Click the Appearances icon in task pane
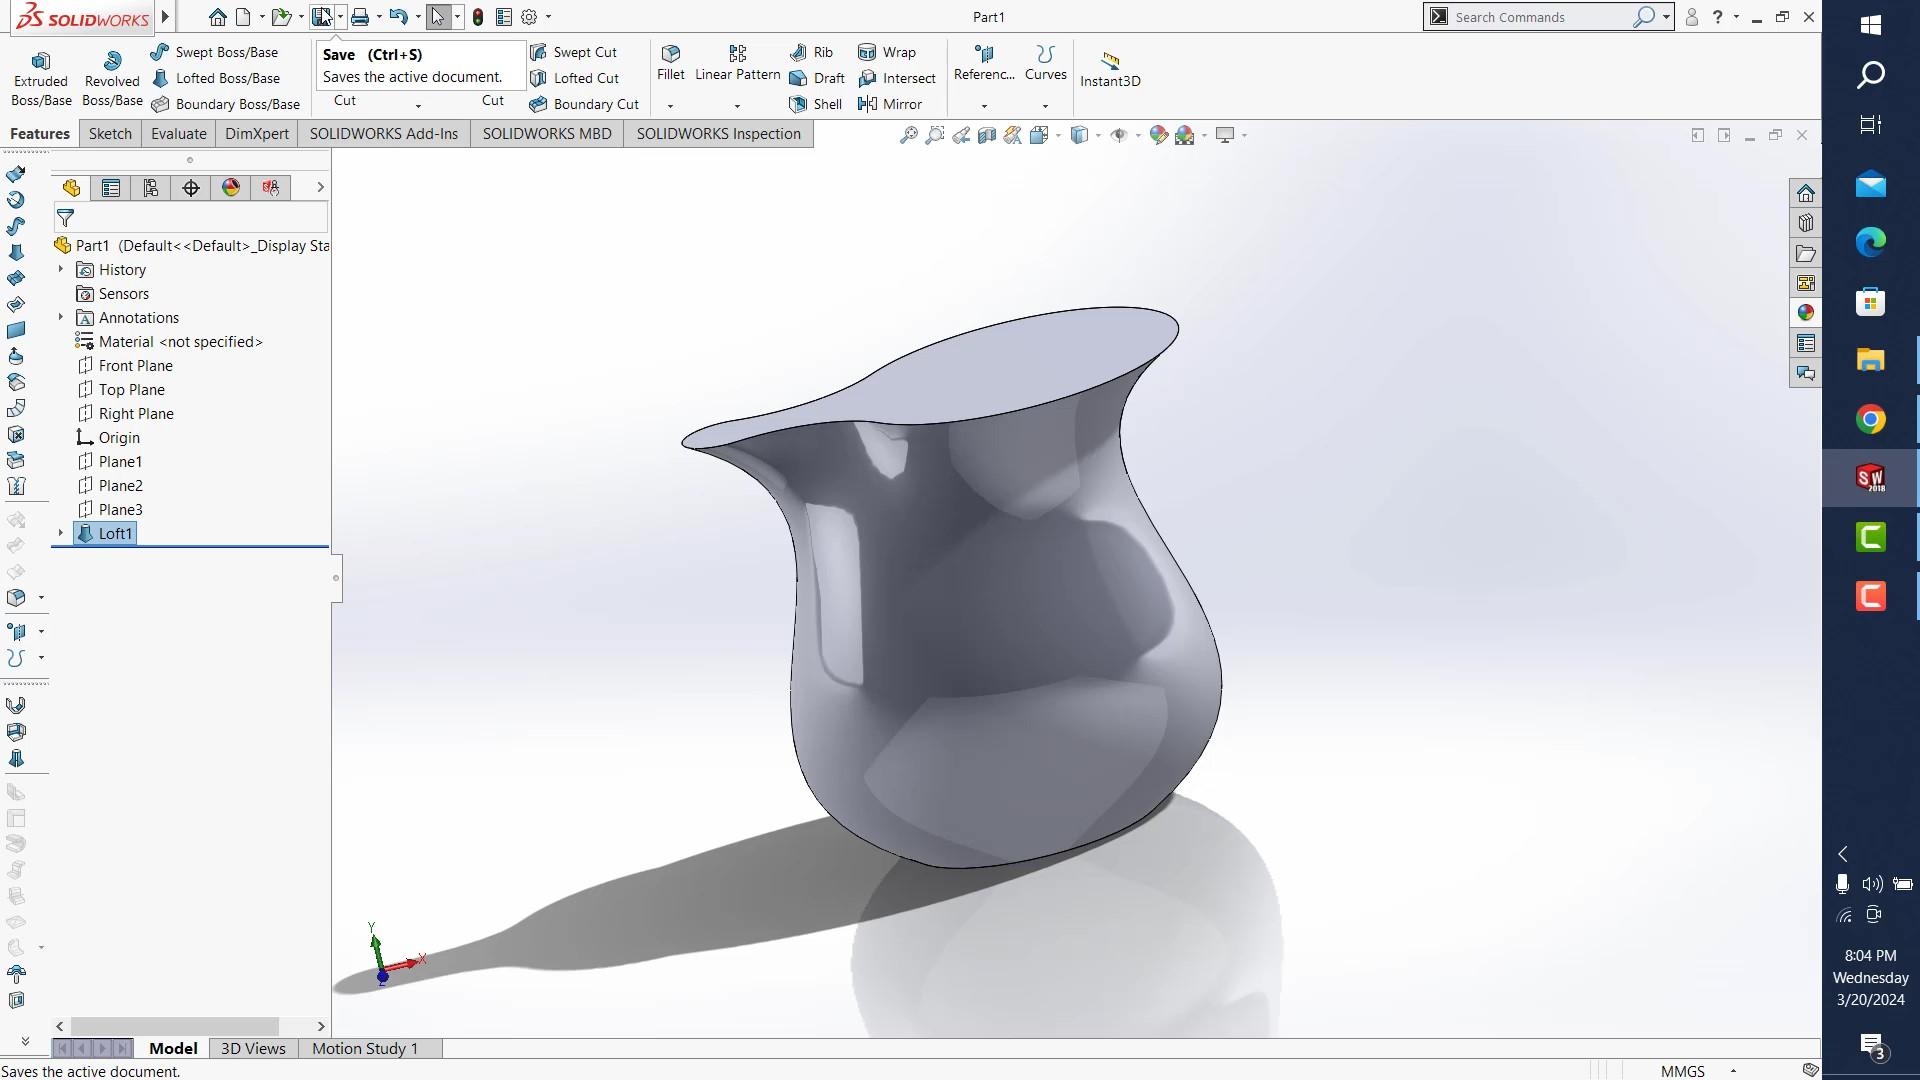 pyautogui.click(x=1805, y=313)
